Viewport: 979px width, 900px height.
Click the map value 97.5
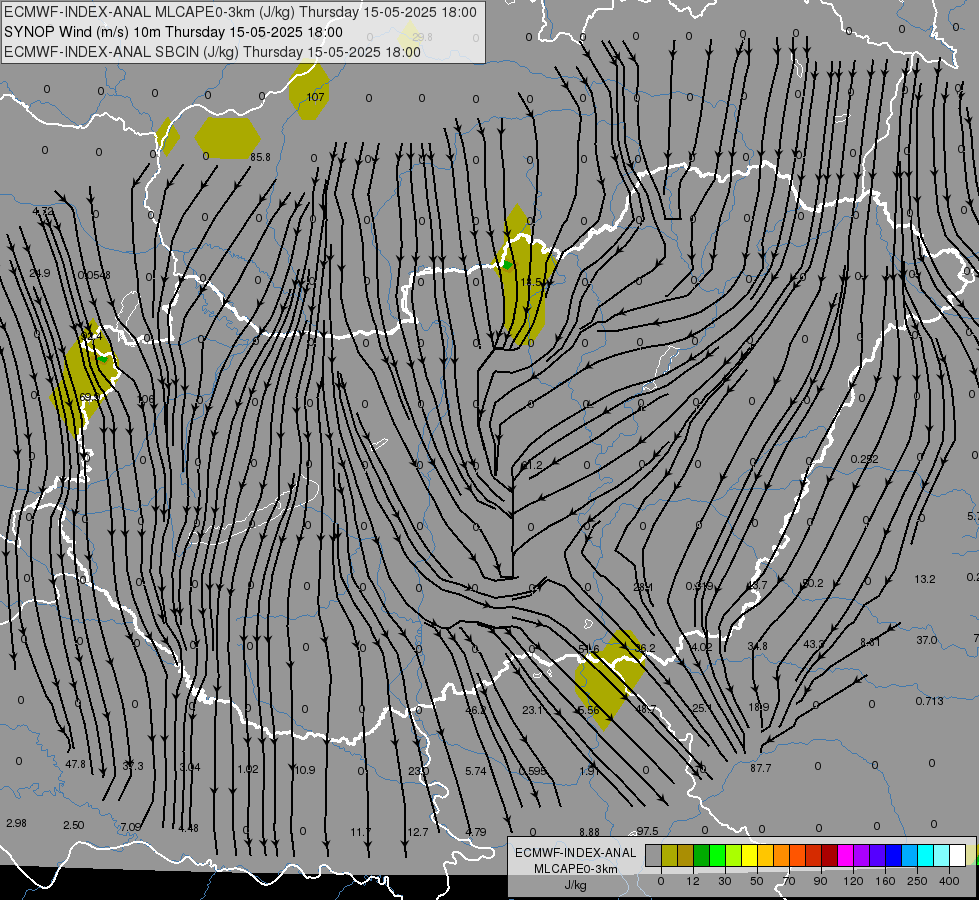[647, 831]
